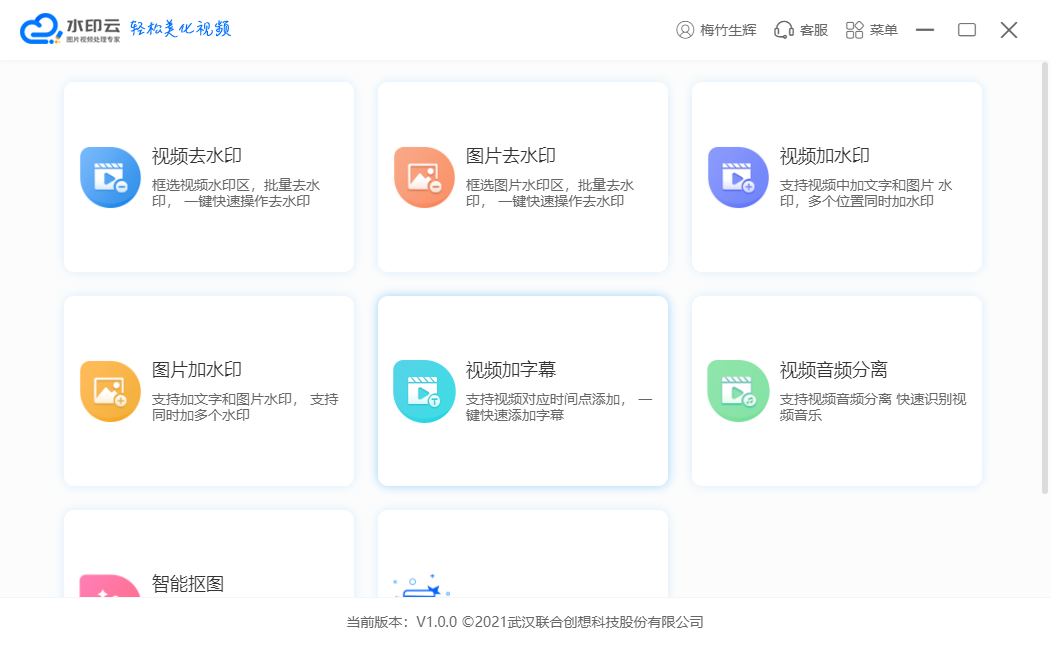Open the 菜单 menu

(872, 30)
